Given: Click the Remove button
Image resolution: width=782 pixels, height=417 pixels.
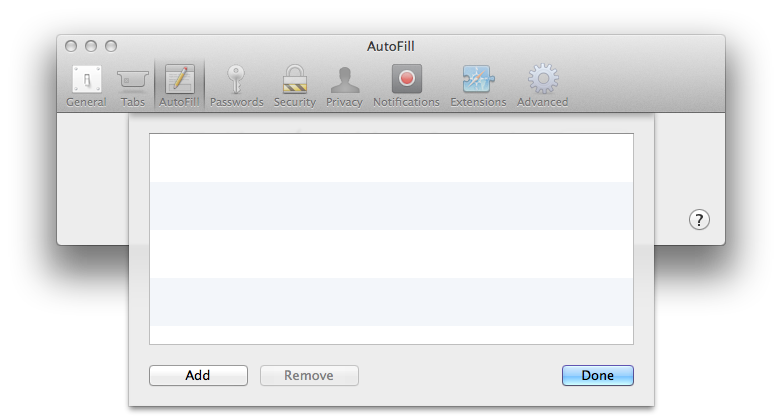Looking at the screenshot, I should pyautogui.click(x=309, y=375).
